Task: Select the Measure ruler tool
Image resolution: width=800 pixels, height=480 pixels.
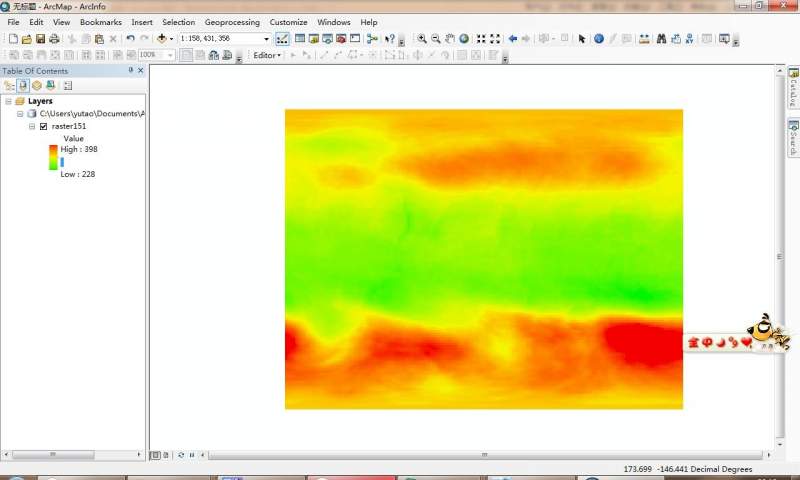Action: 644,39
